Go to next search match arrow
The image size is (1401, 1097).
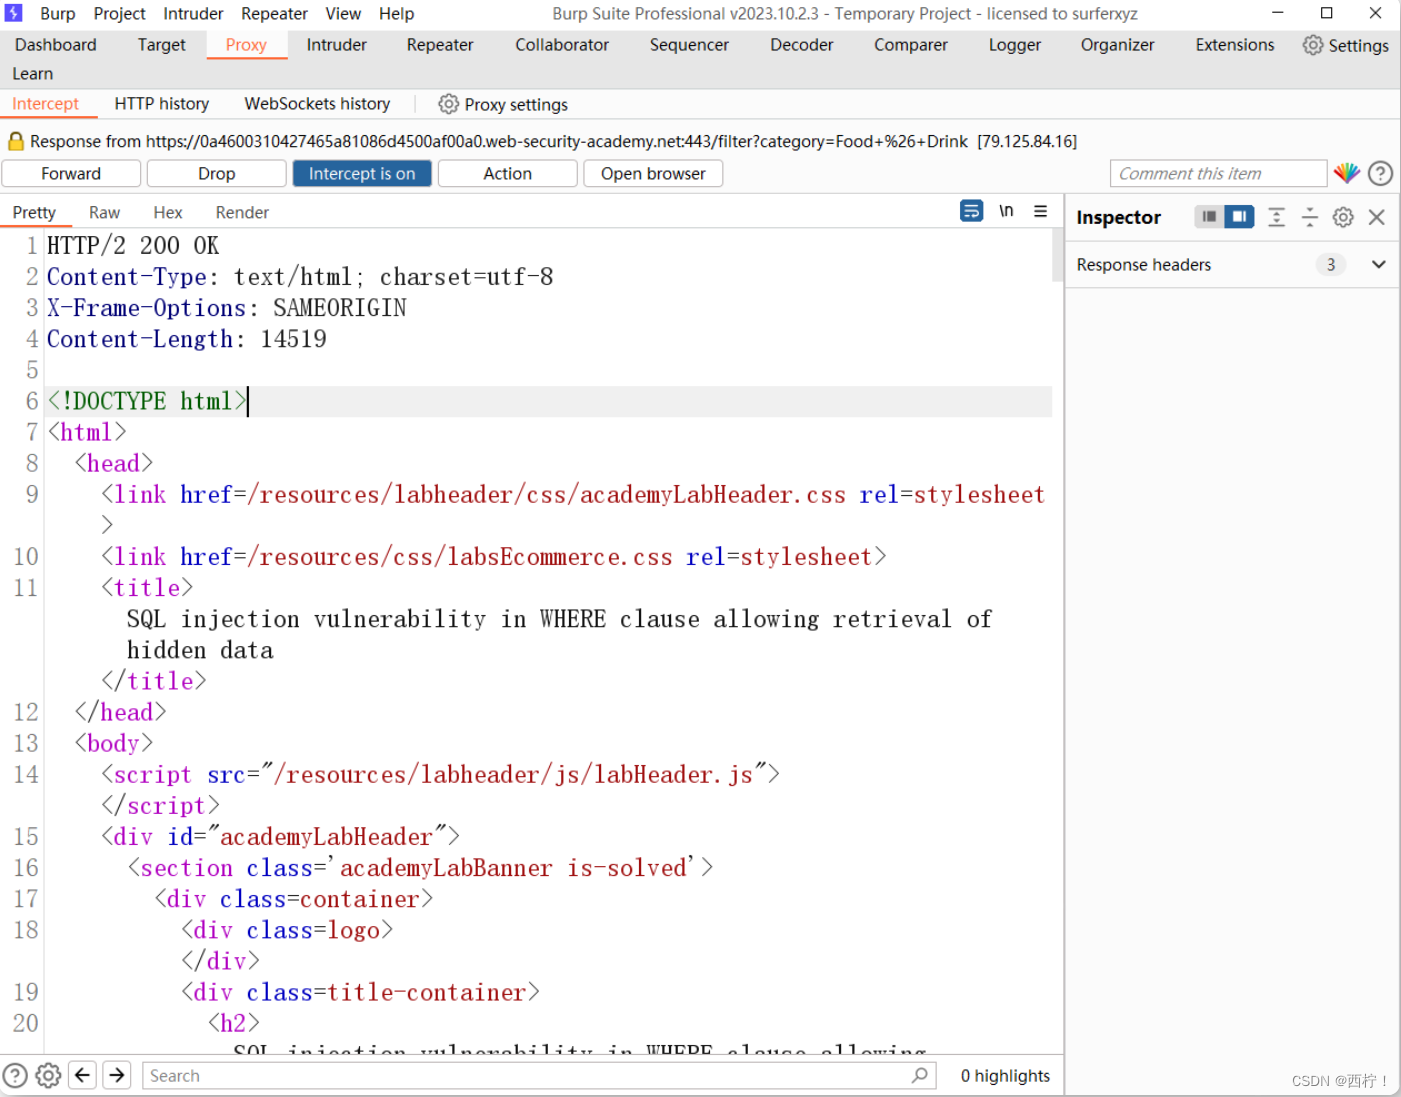click(x=117, y=1075)
